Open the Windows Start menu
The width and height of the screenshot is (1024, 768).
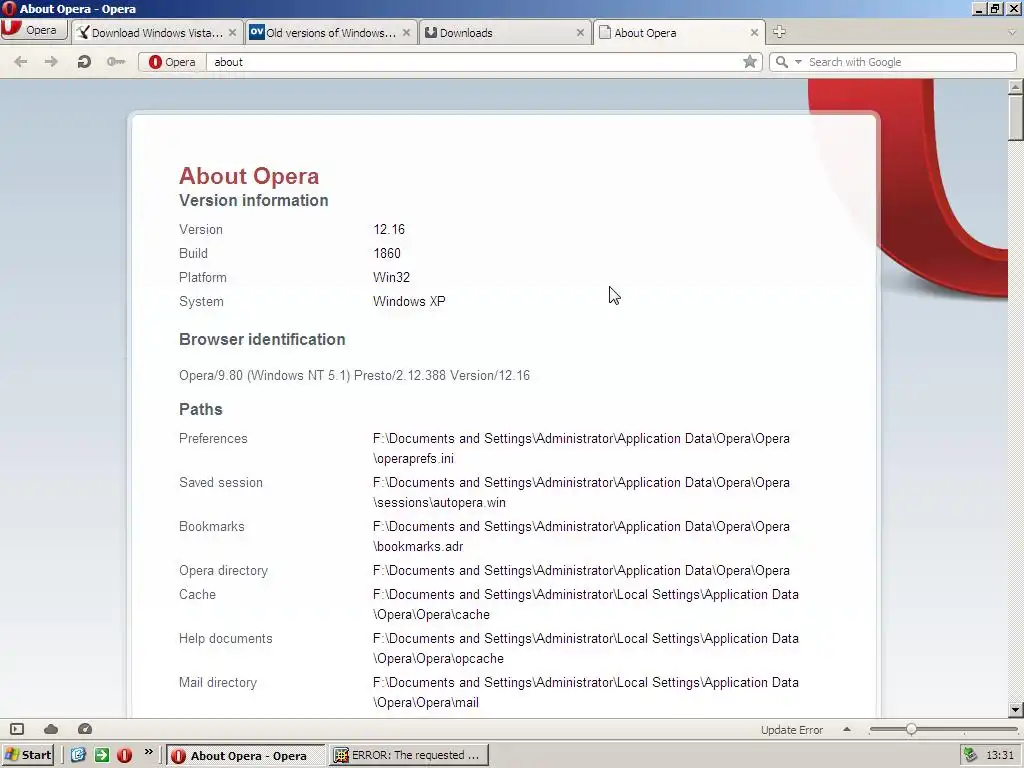27,755
